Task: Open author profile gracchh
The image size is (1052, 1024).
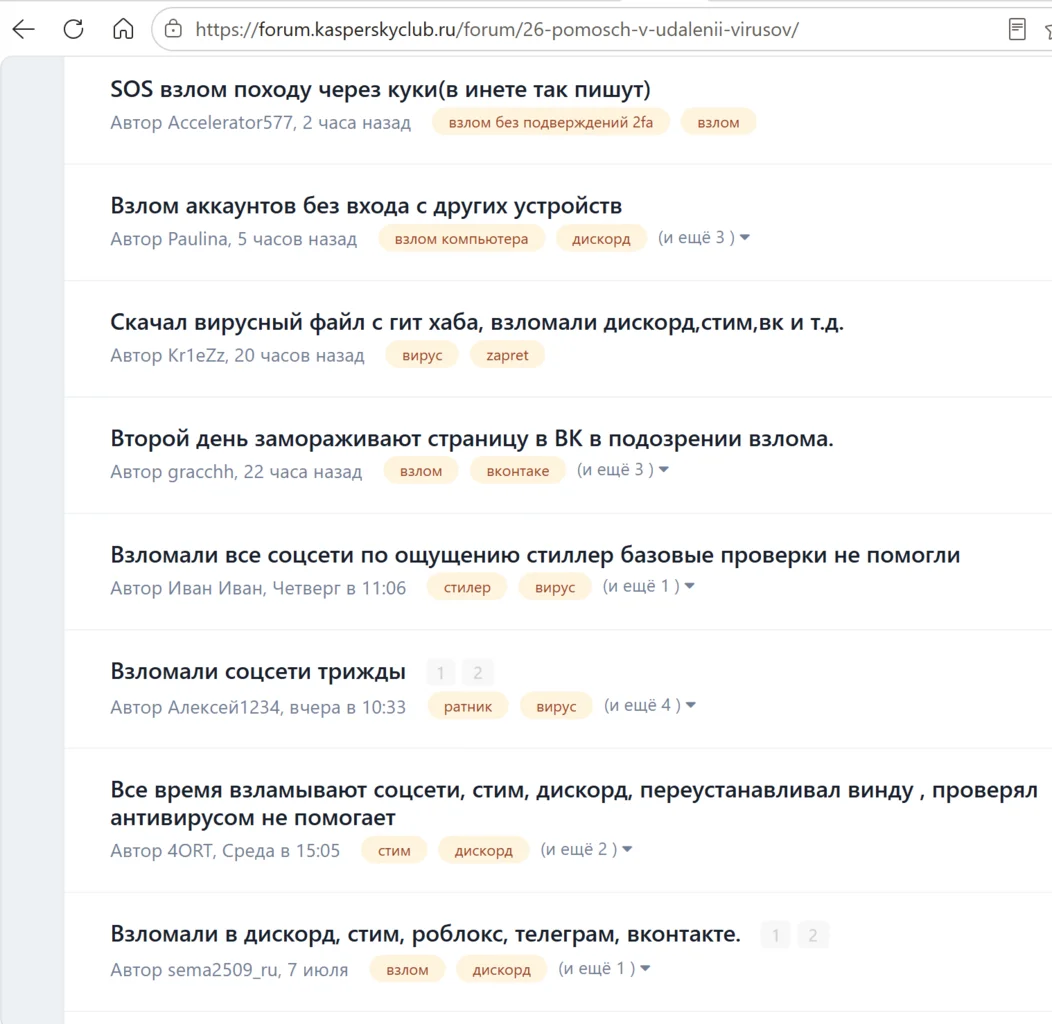Action: [x=201, y=472]
